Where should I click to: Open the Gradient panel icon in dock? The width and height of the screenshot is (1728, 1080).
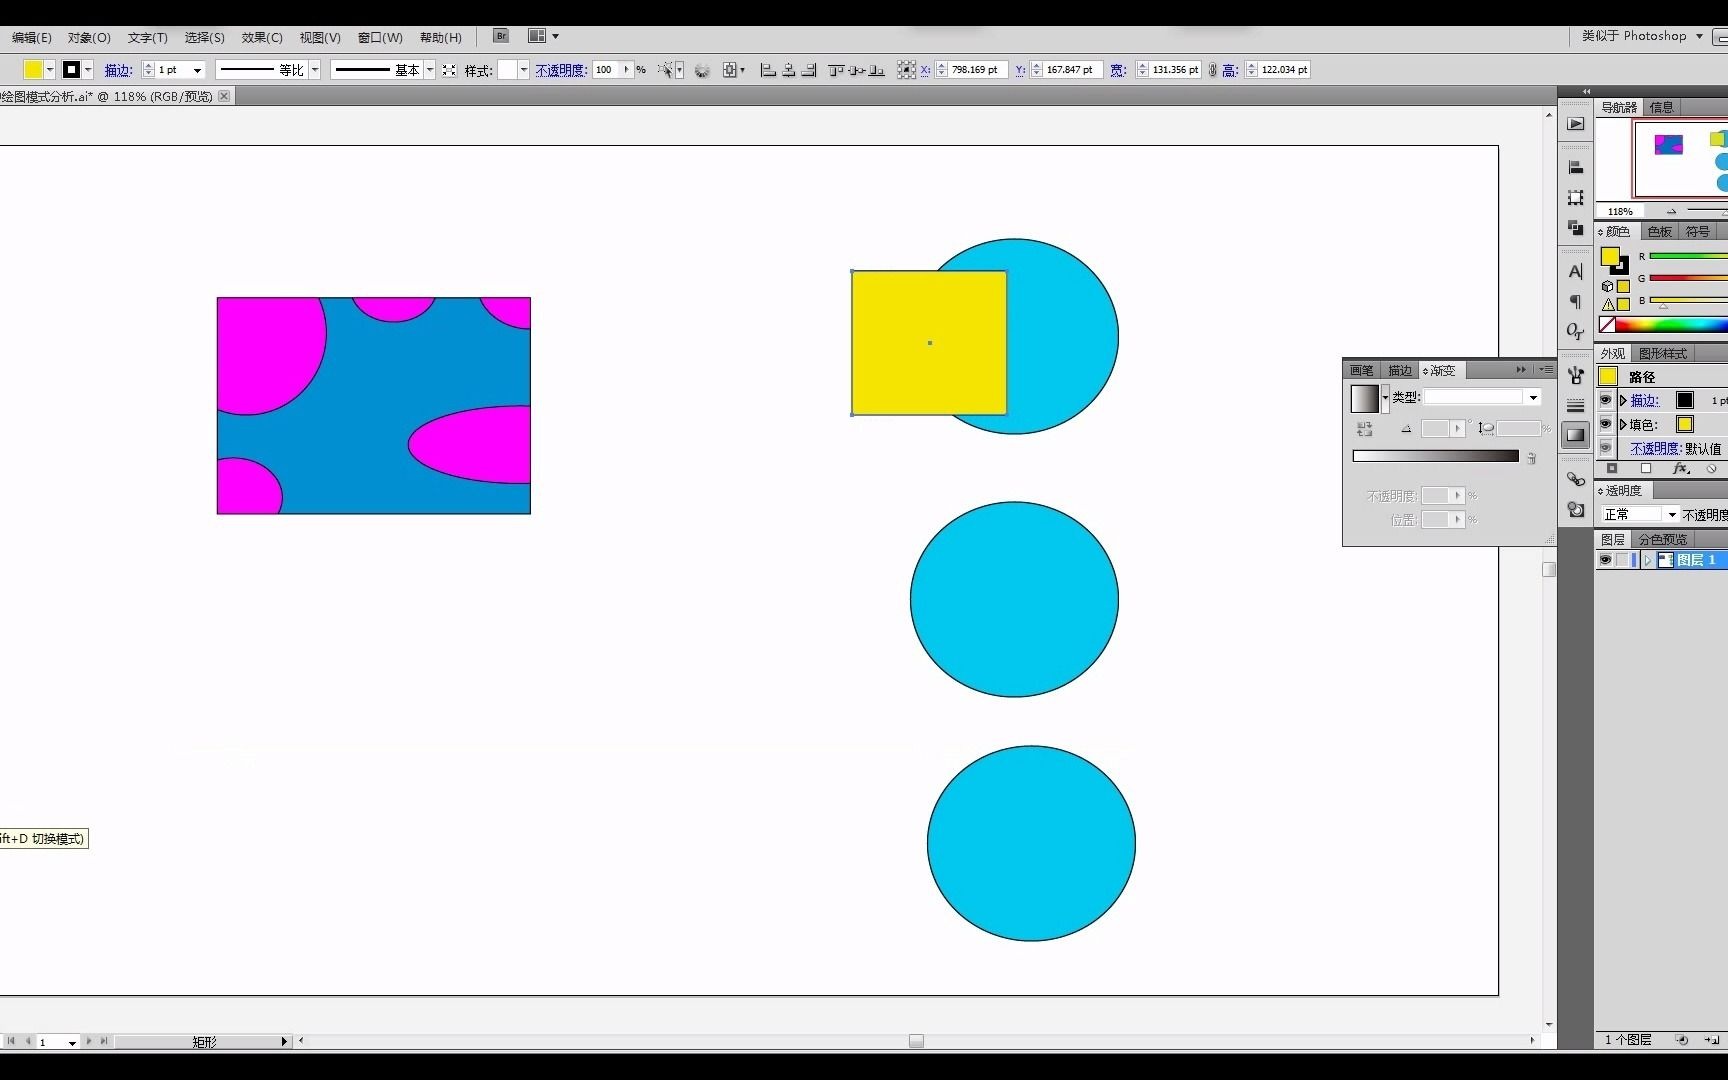(1576, 435)
